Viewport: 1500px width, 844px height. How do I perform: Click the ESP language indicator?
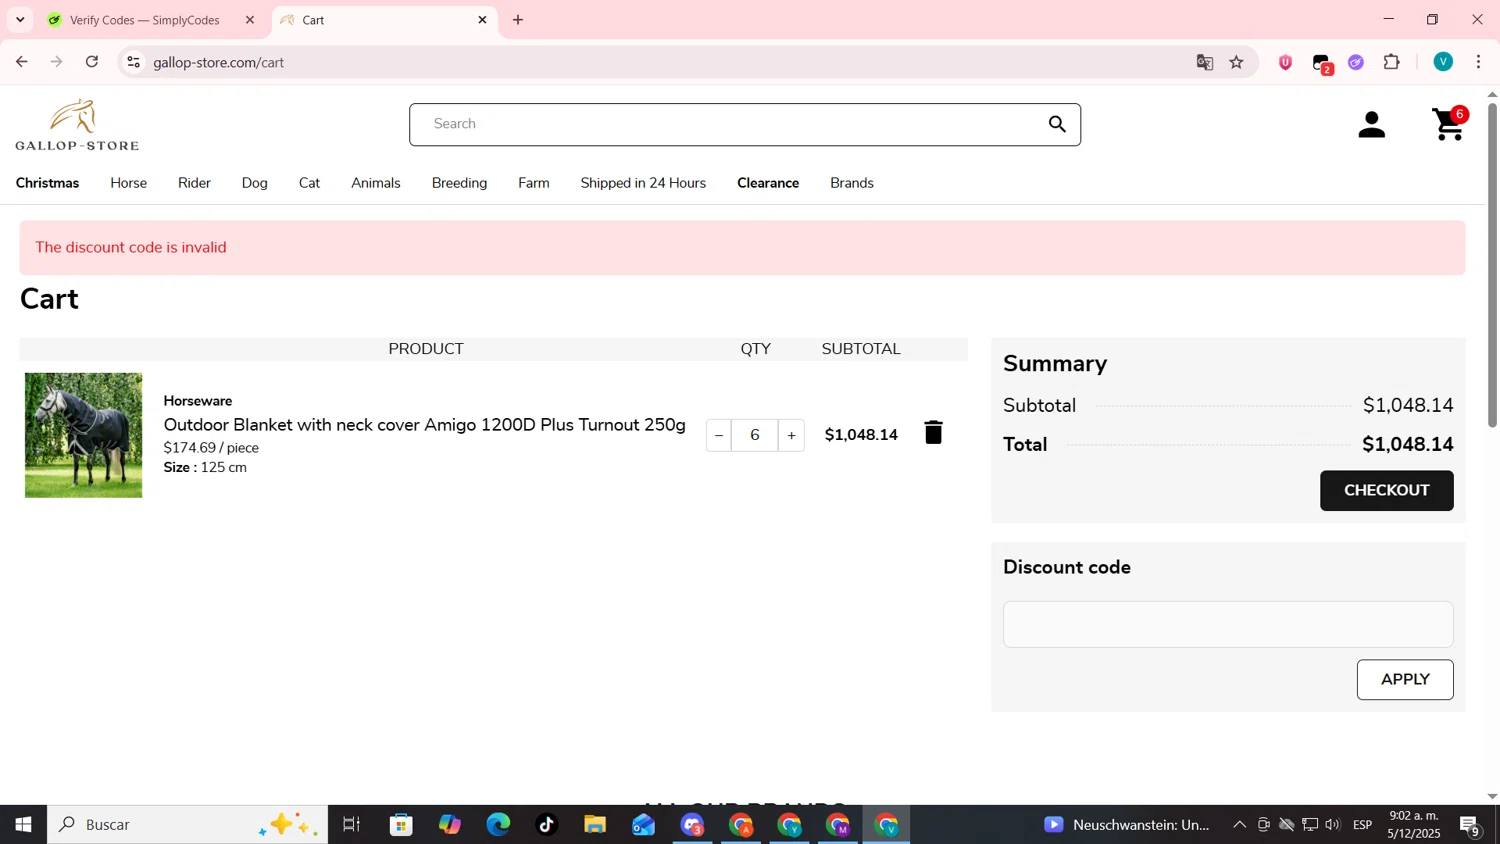1362,825
